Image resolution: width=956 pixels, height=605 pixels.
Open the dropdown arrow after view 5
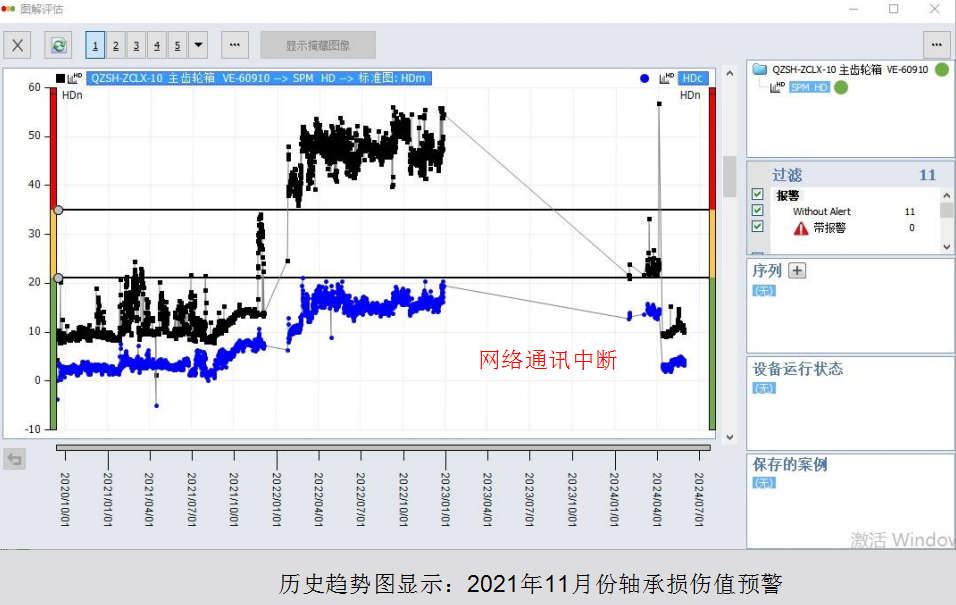point(198,45)
